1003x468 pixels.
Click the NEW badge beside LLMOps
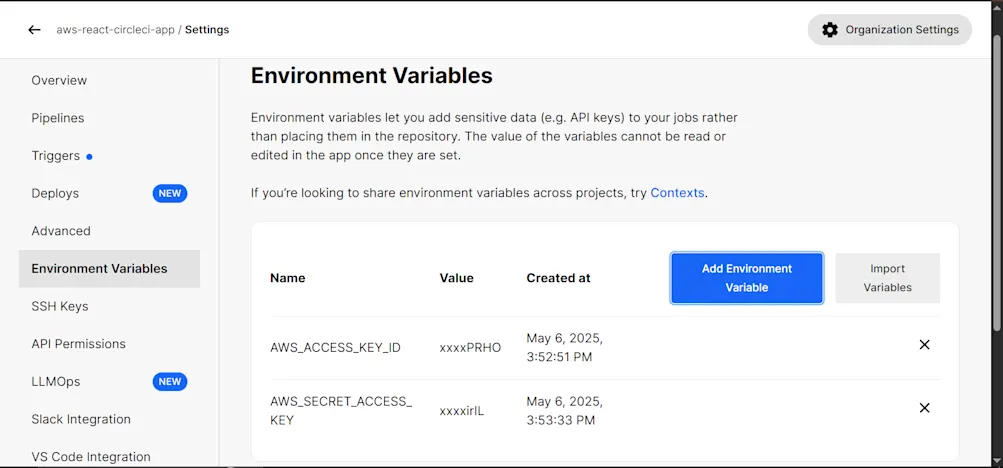(170, 382)
